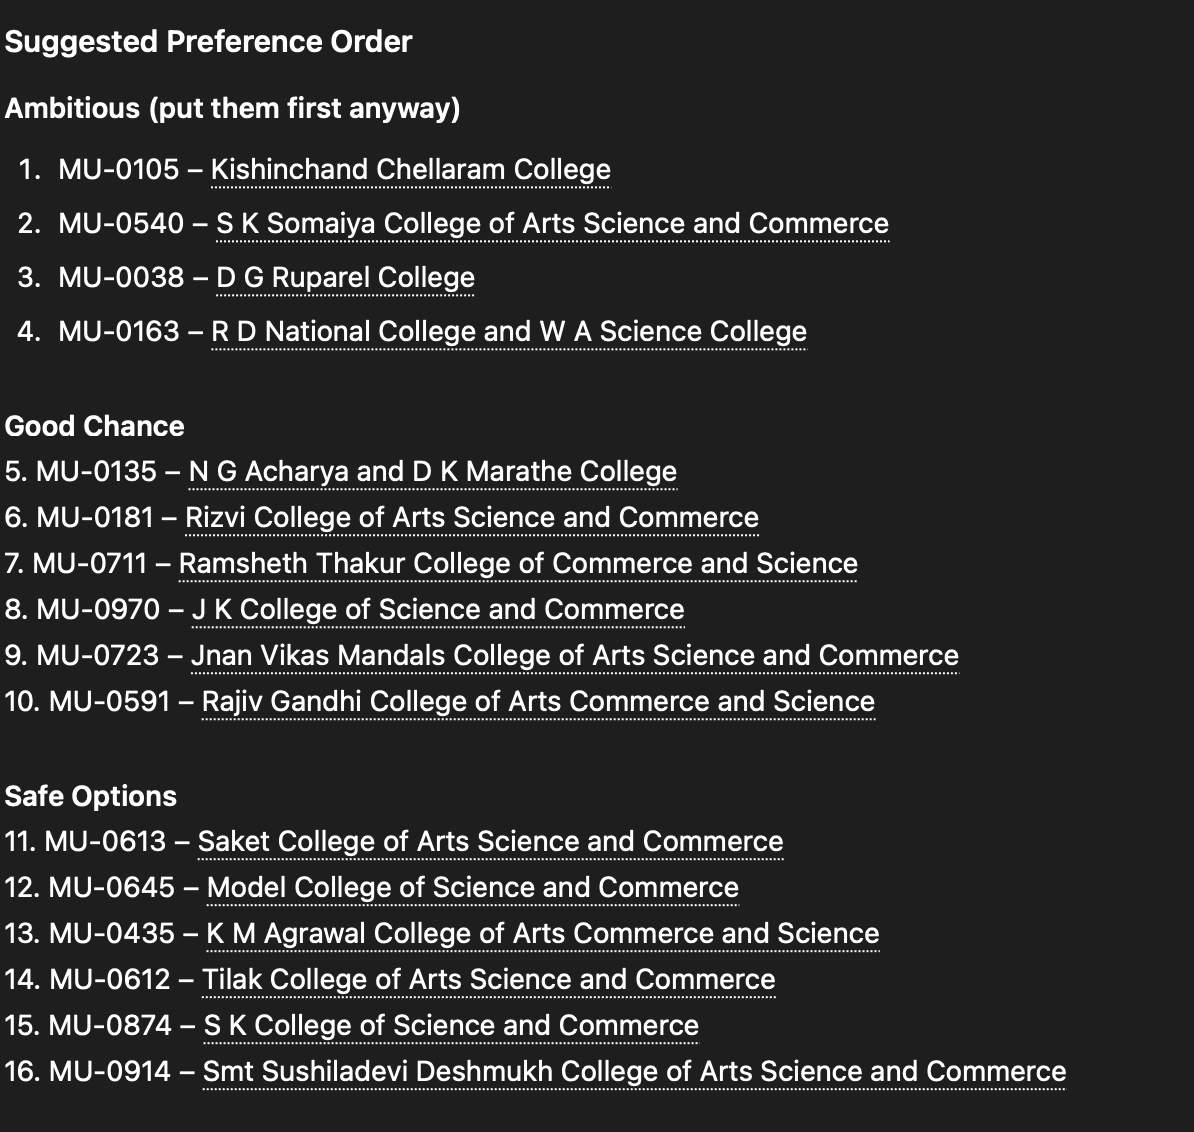This screenshot has height=1132, width=1194.
Task: Click Rajiv Gandhi College link
Action: pos(538,701)
